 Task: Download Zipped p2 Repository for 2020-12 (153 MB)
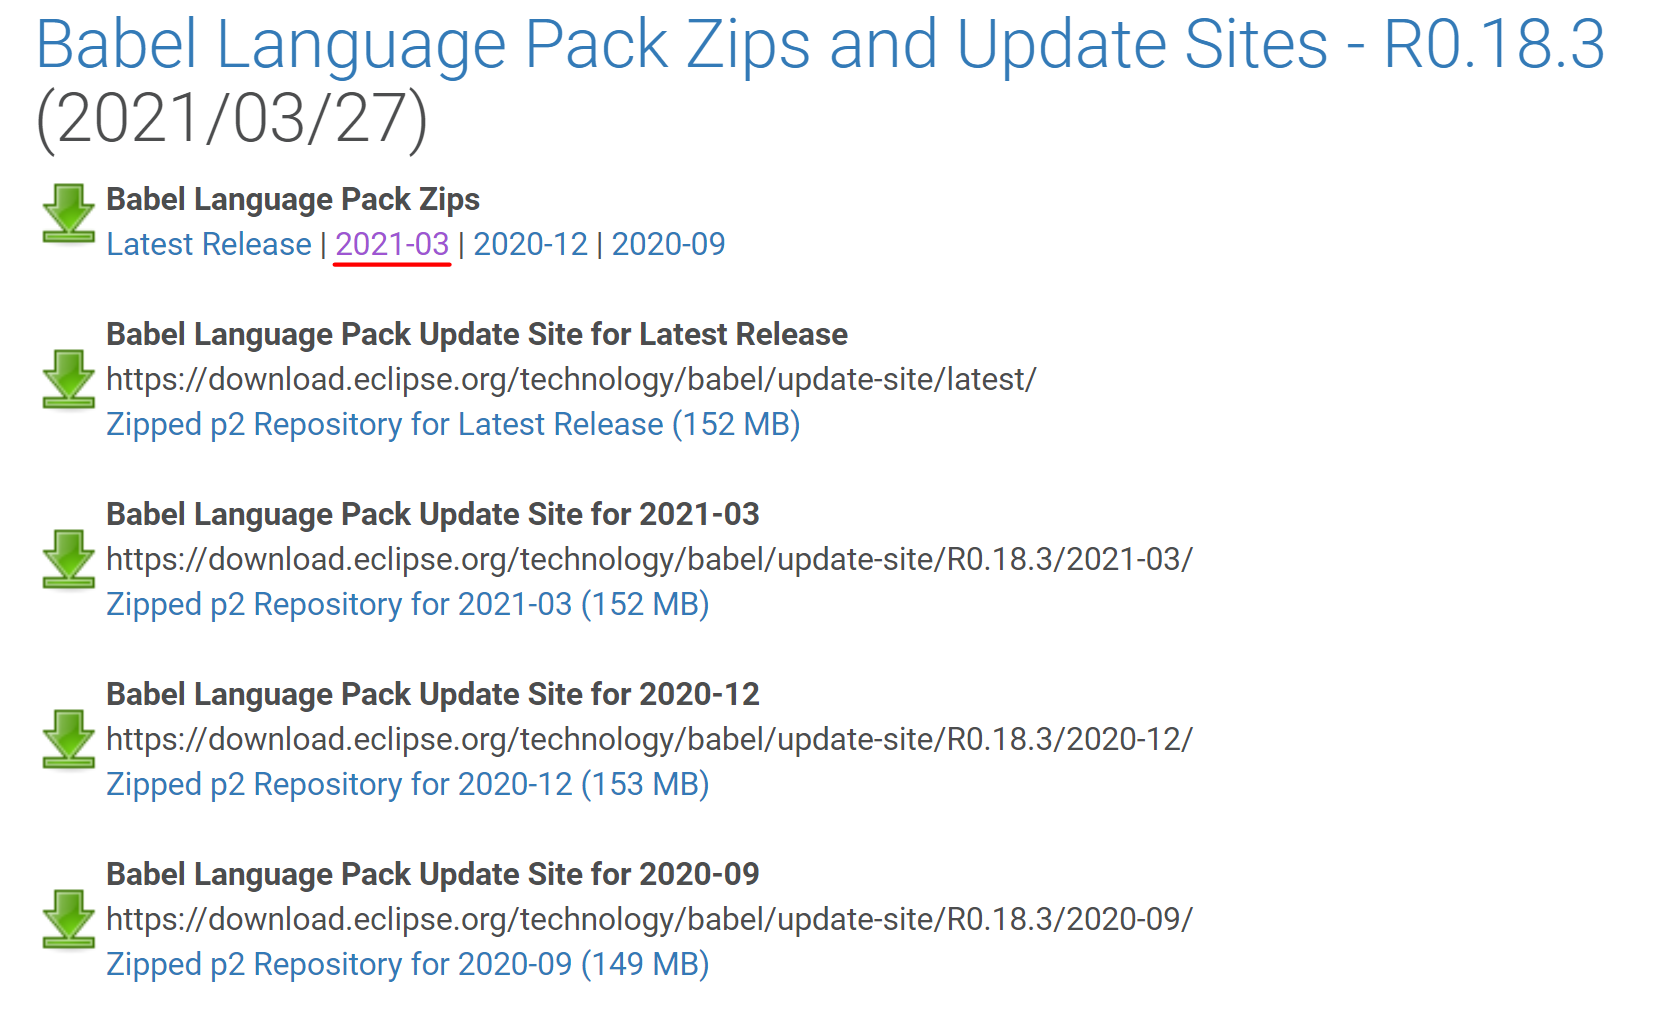(x=408, y=784)
